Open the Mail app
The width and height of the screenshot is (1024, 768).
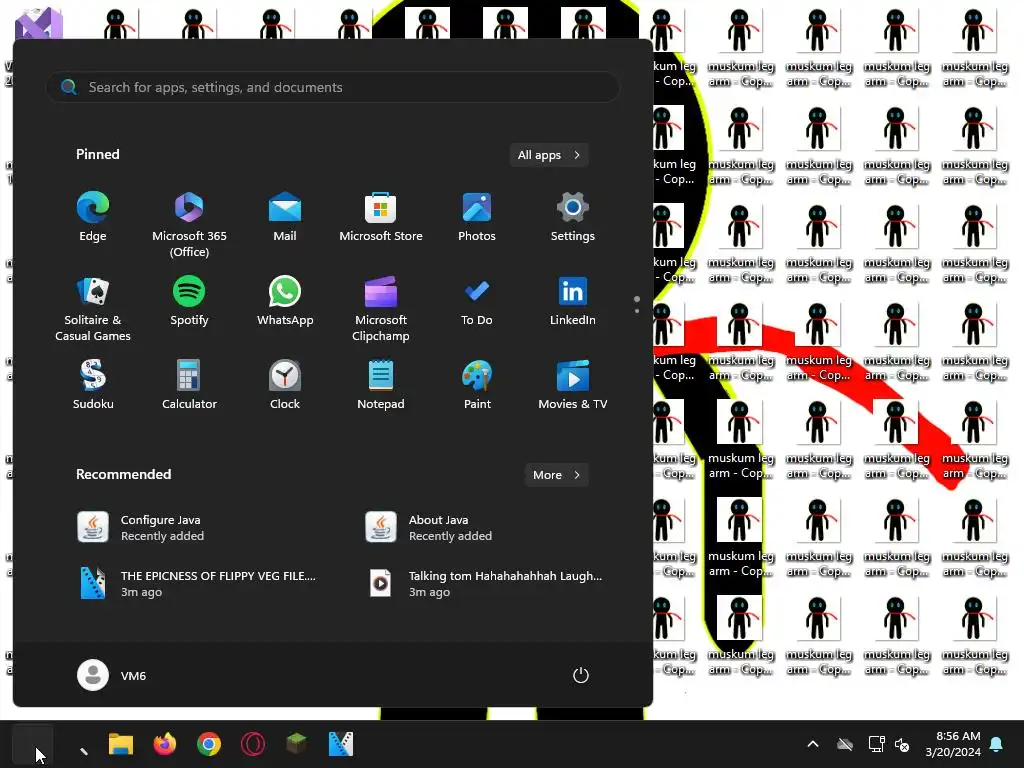(285, 217)
